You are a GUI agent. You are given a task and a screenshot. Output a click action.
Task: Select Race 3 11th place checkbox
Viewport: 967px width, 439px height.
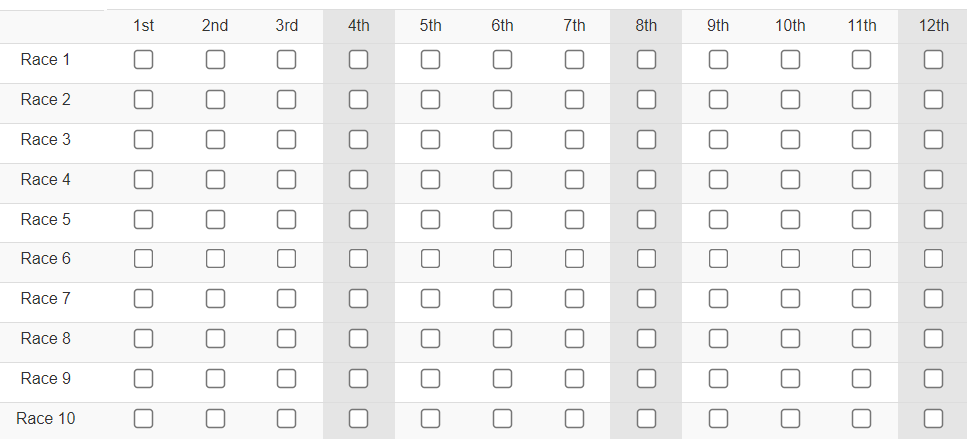point(862,139)
